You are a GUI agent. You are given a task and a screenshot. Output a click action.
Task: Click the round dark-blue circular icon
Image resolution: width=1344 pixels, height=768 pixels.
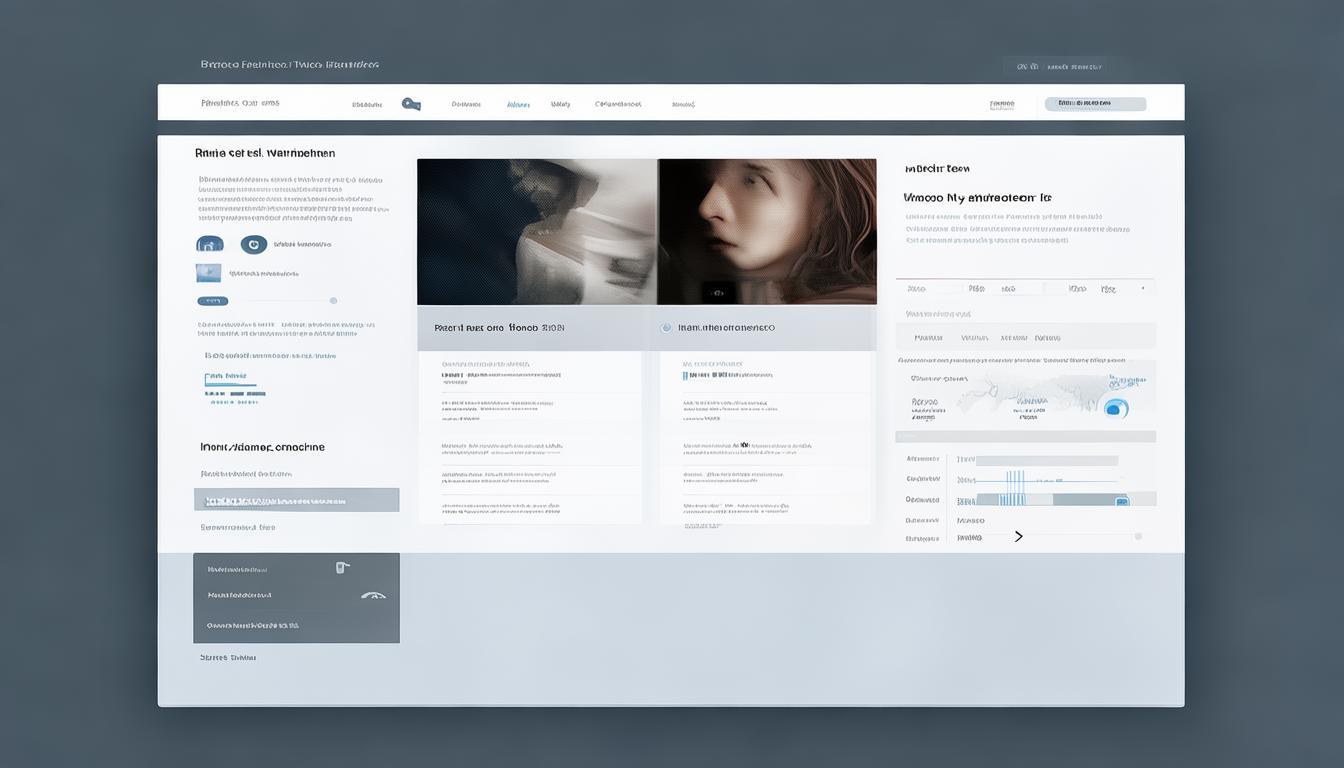pos(254,244)
